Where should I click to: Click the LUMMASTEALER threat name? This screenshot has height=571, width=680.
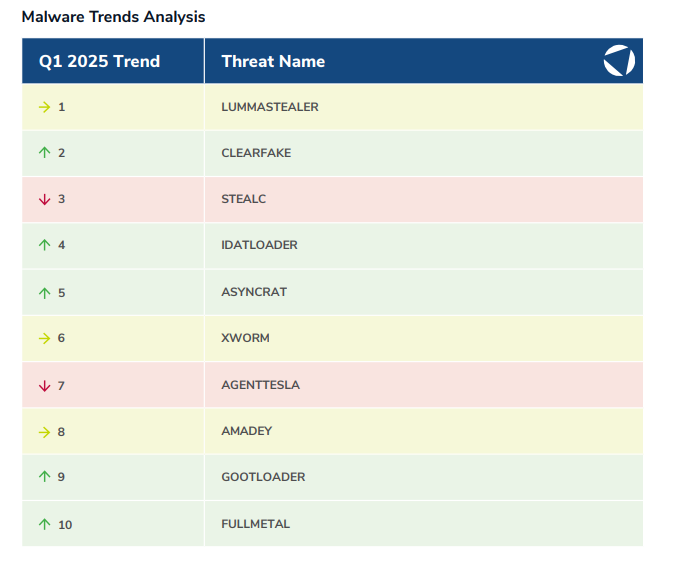[269, 107]
